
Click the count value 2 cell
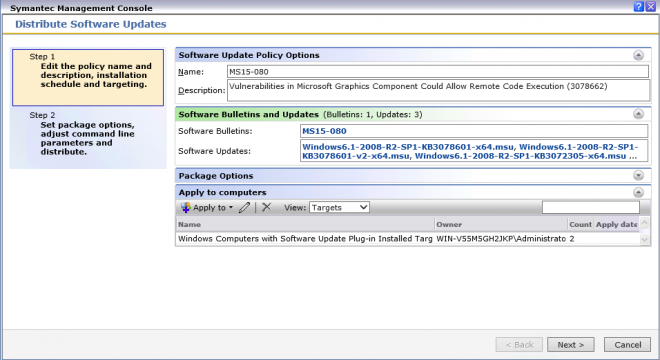[572, 239]
